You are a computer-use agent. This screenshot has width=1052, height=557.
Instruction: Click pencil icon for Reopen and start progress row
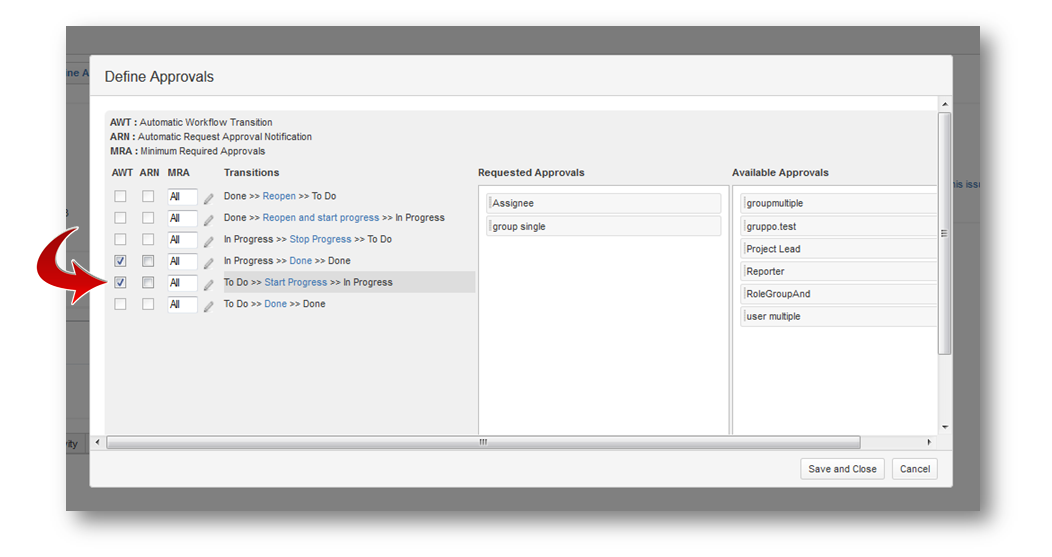coord(209,220)
